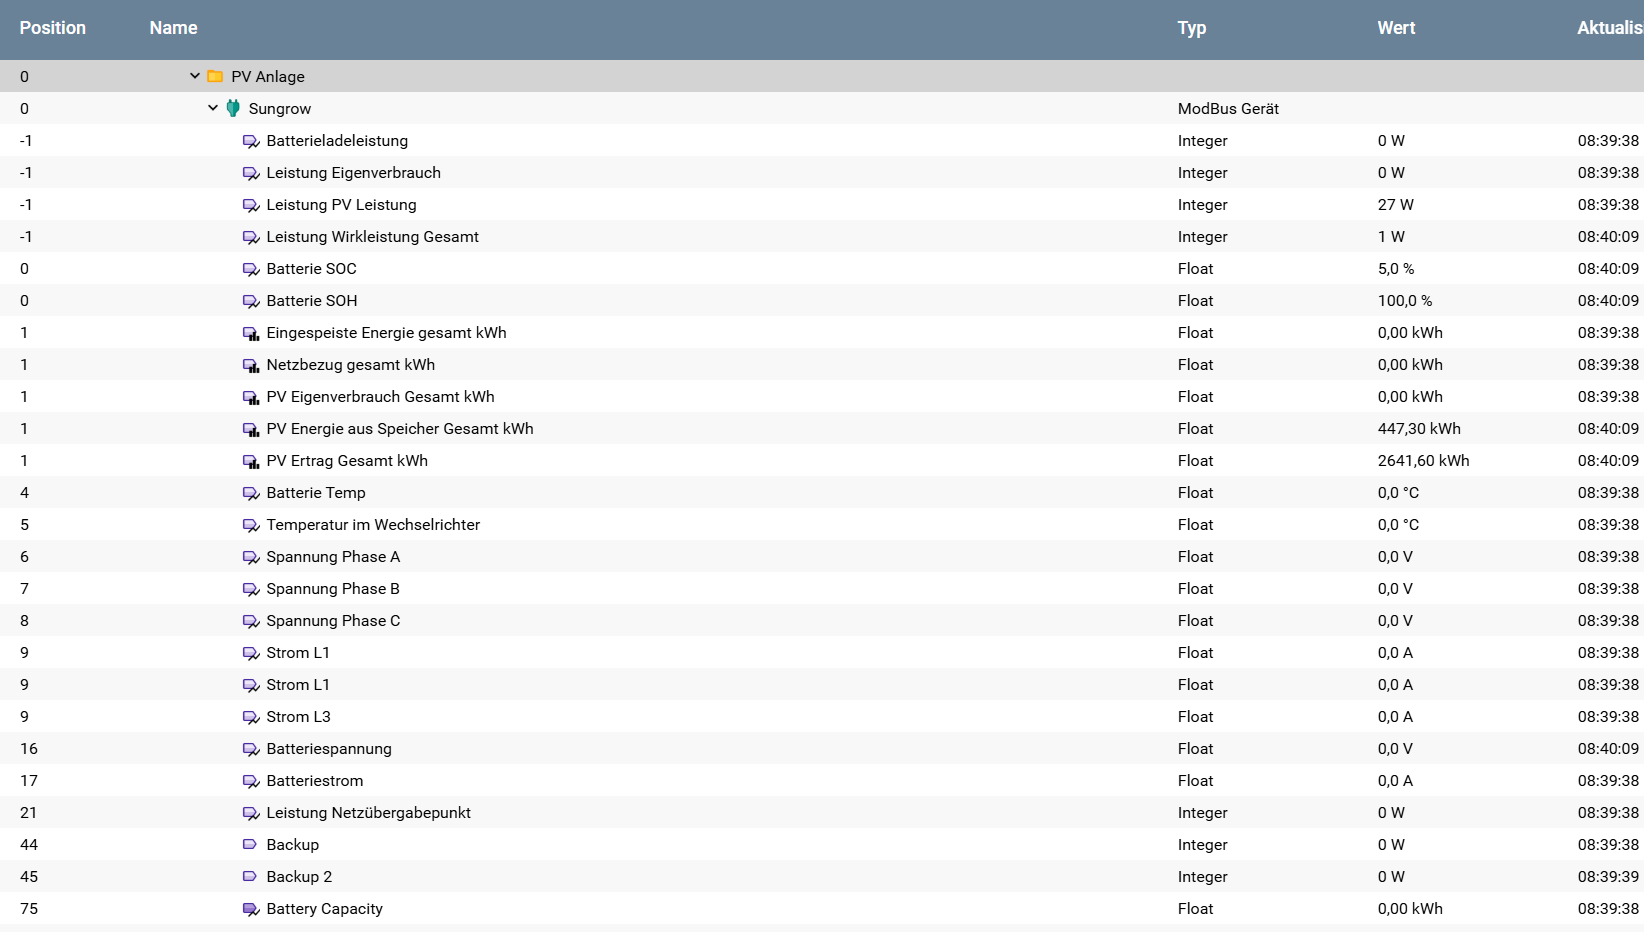This screenshot has height=932, width=1644.
Task: Select the Leistung Netzübergabepunkt row
Action: [368, 813]
